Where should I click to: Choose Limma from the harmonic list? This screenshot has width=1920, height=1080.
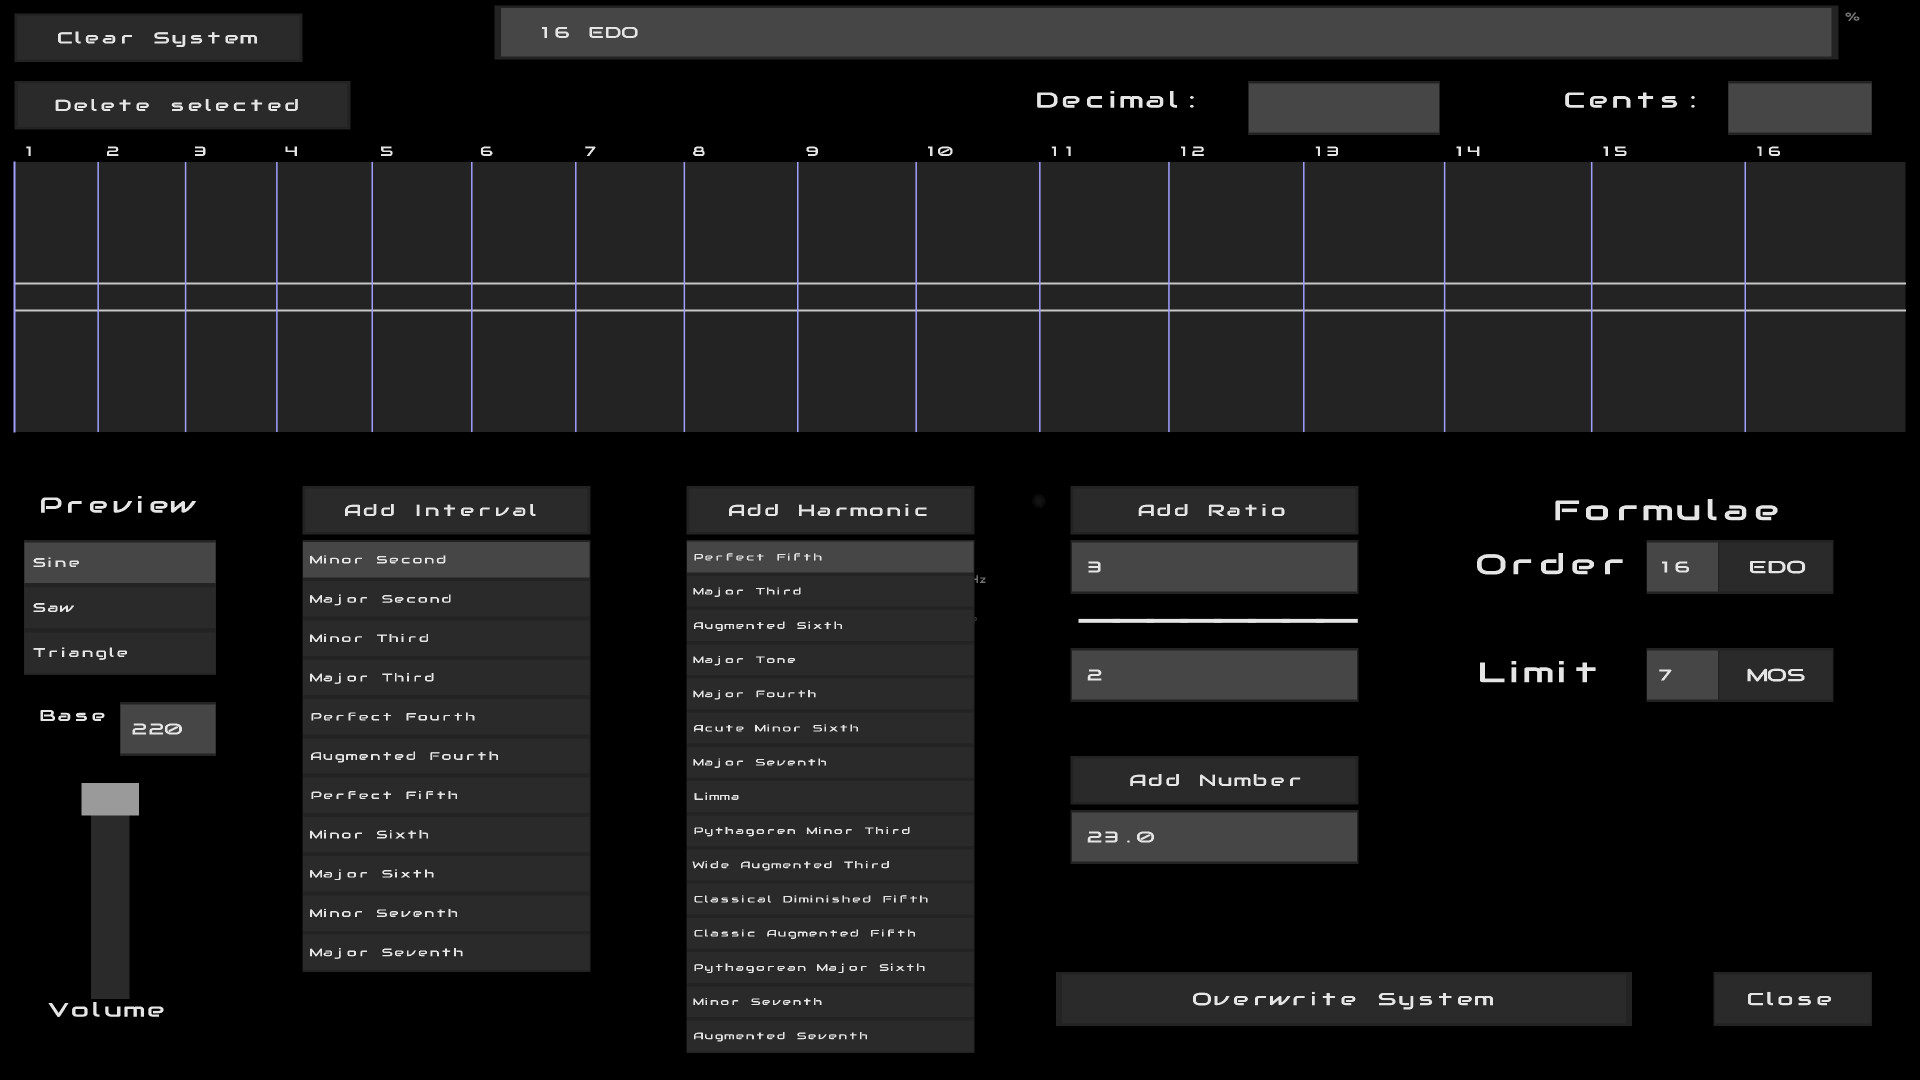click(829, 796)
